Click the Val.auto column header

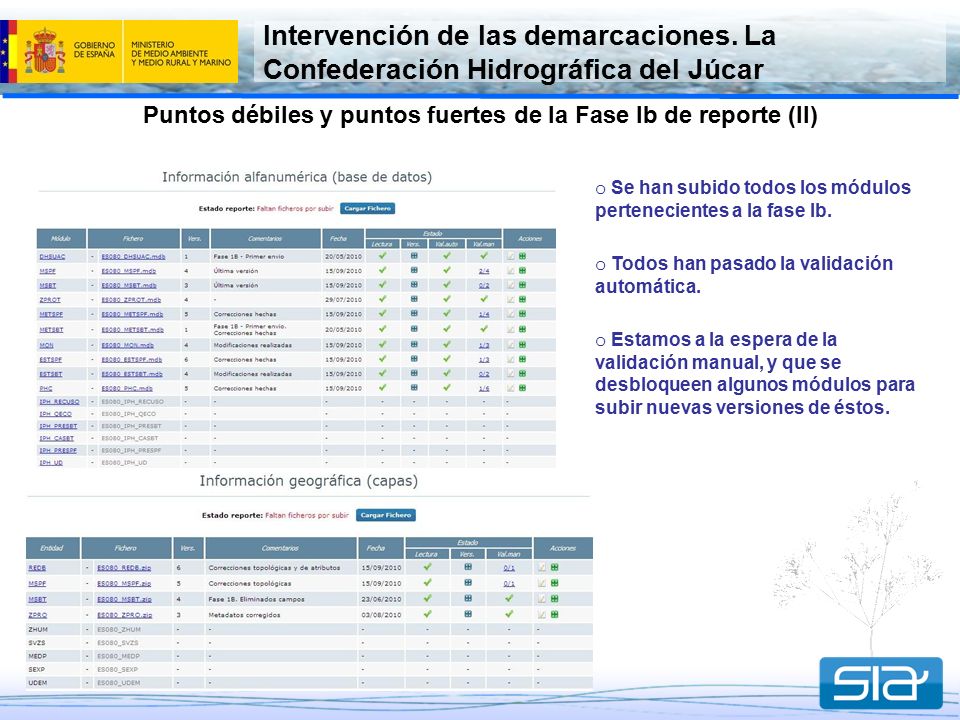click(447, 244)
